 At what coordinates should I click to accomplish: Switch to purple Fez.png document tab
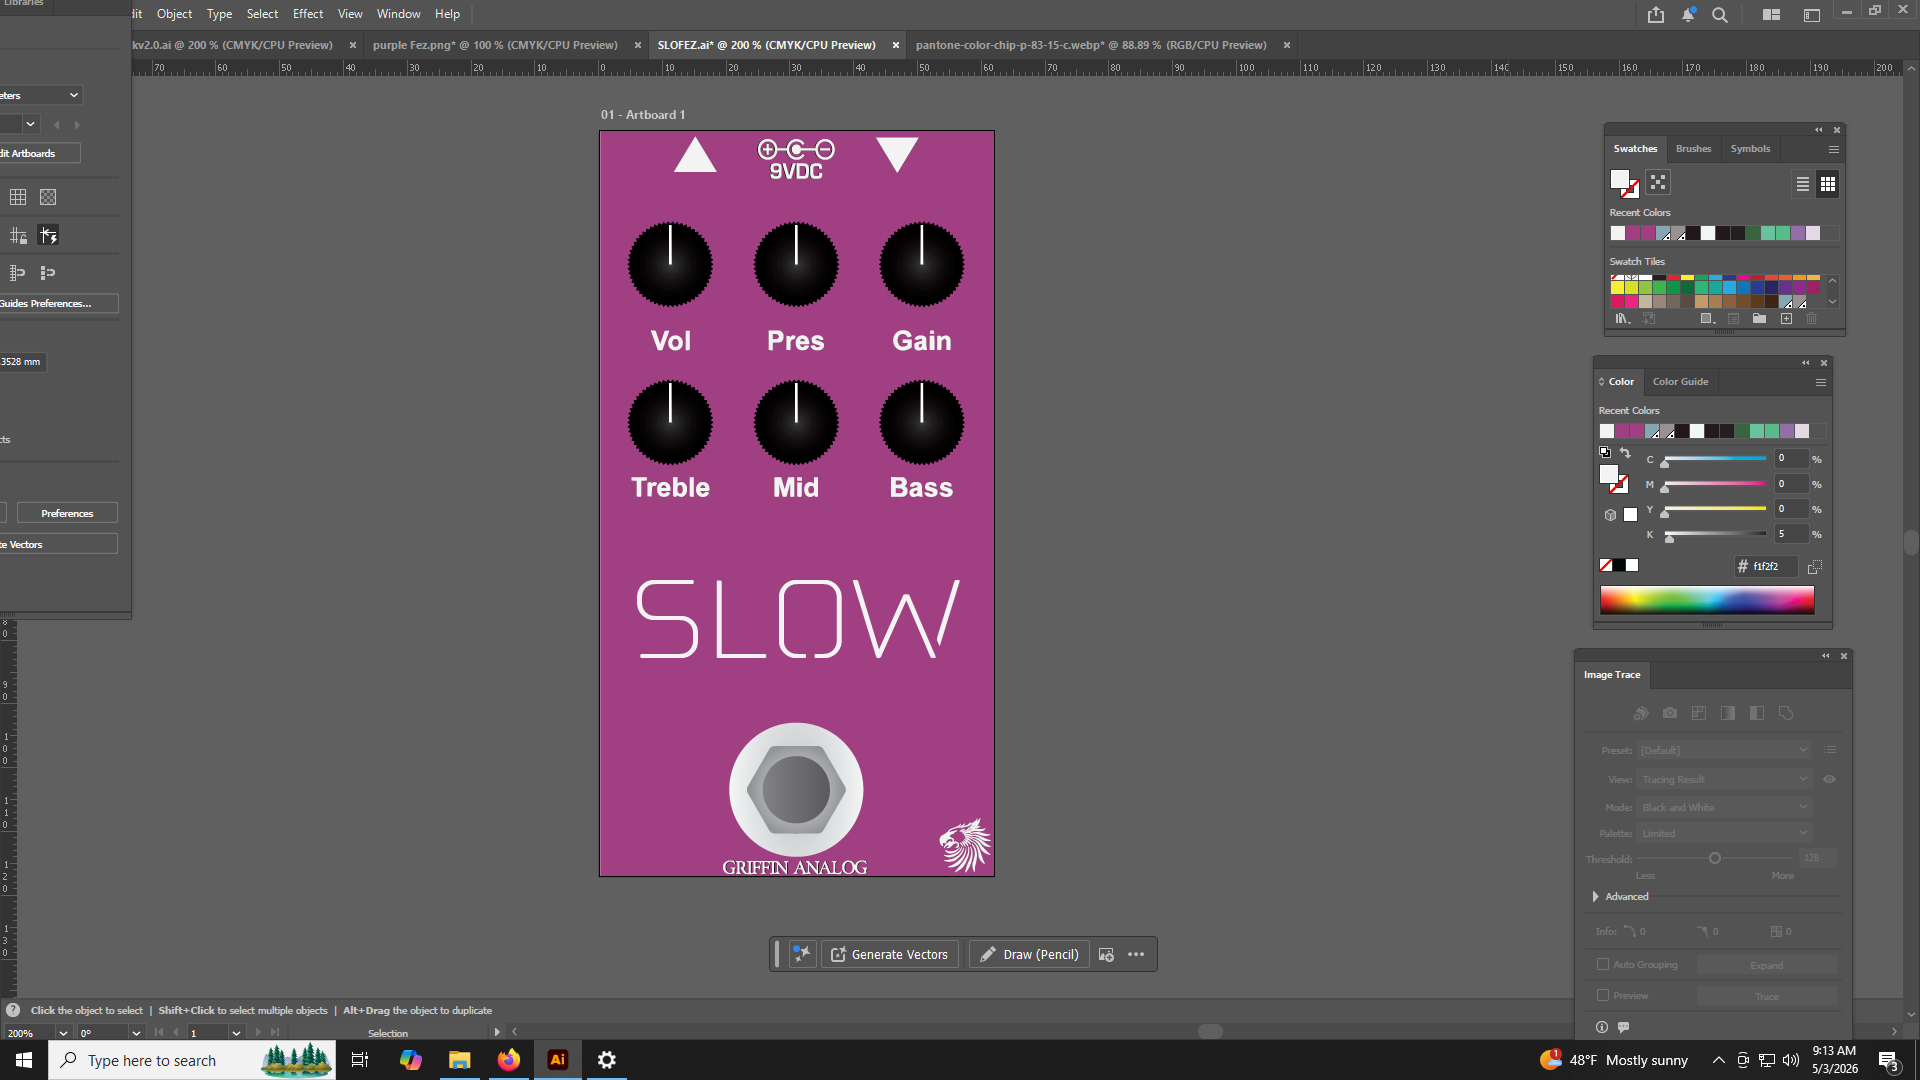(495, 45)
